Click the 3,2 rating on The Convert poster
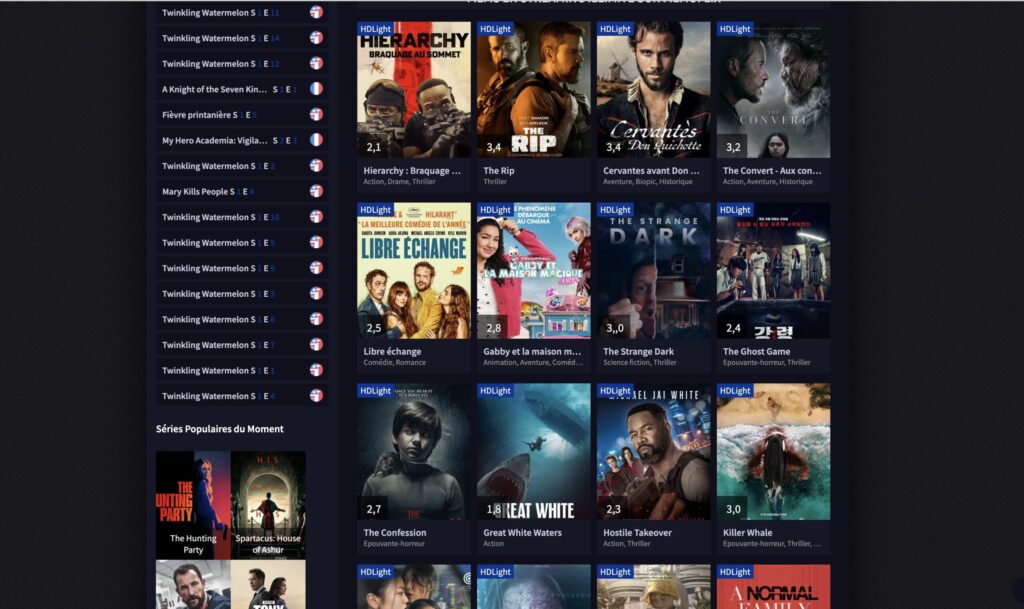 coord(733,147)
